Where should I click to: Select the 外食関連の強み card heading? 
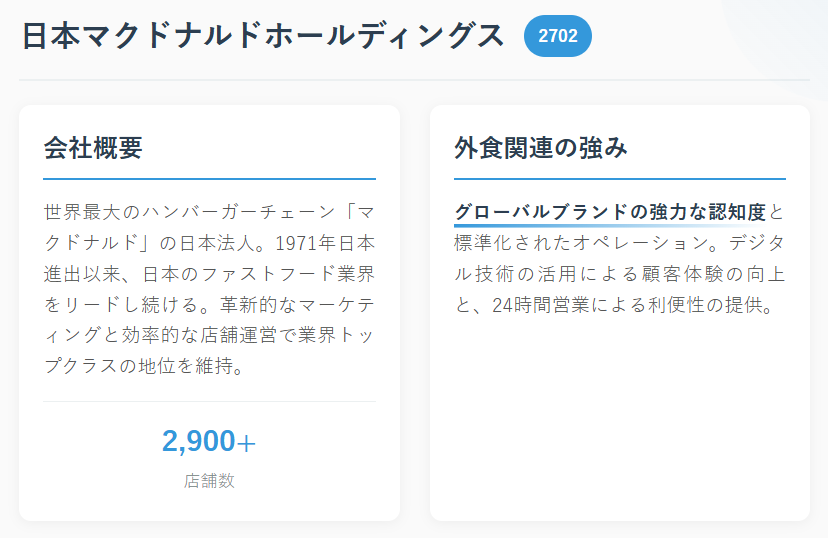[541, 149]
